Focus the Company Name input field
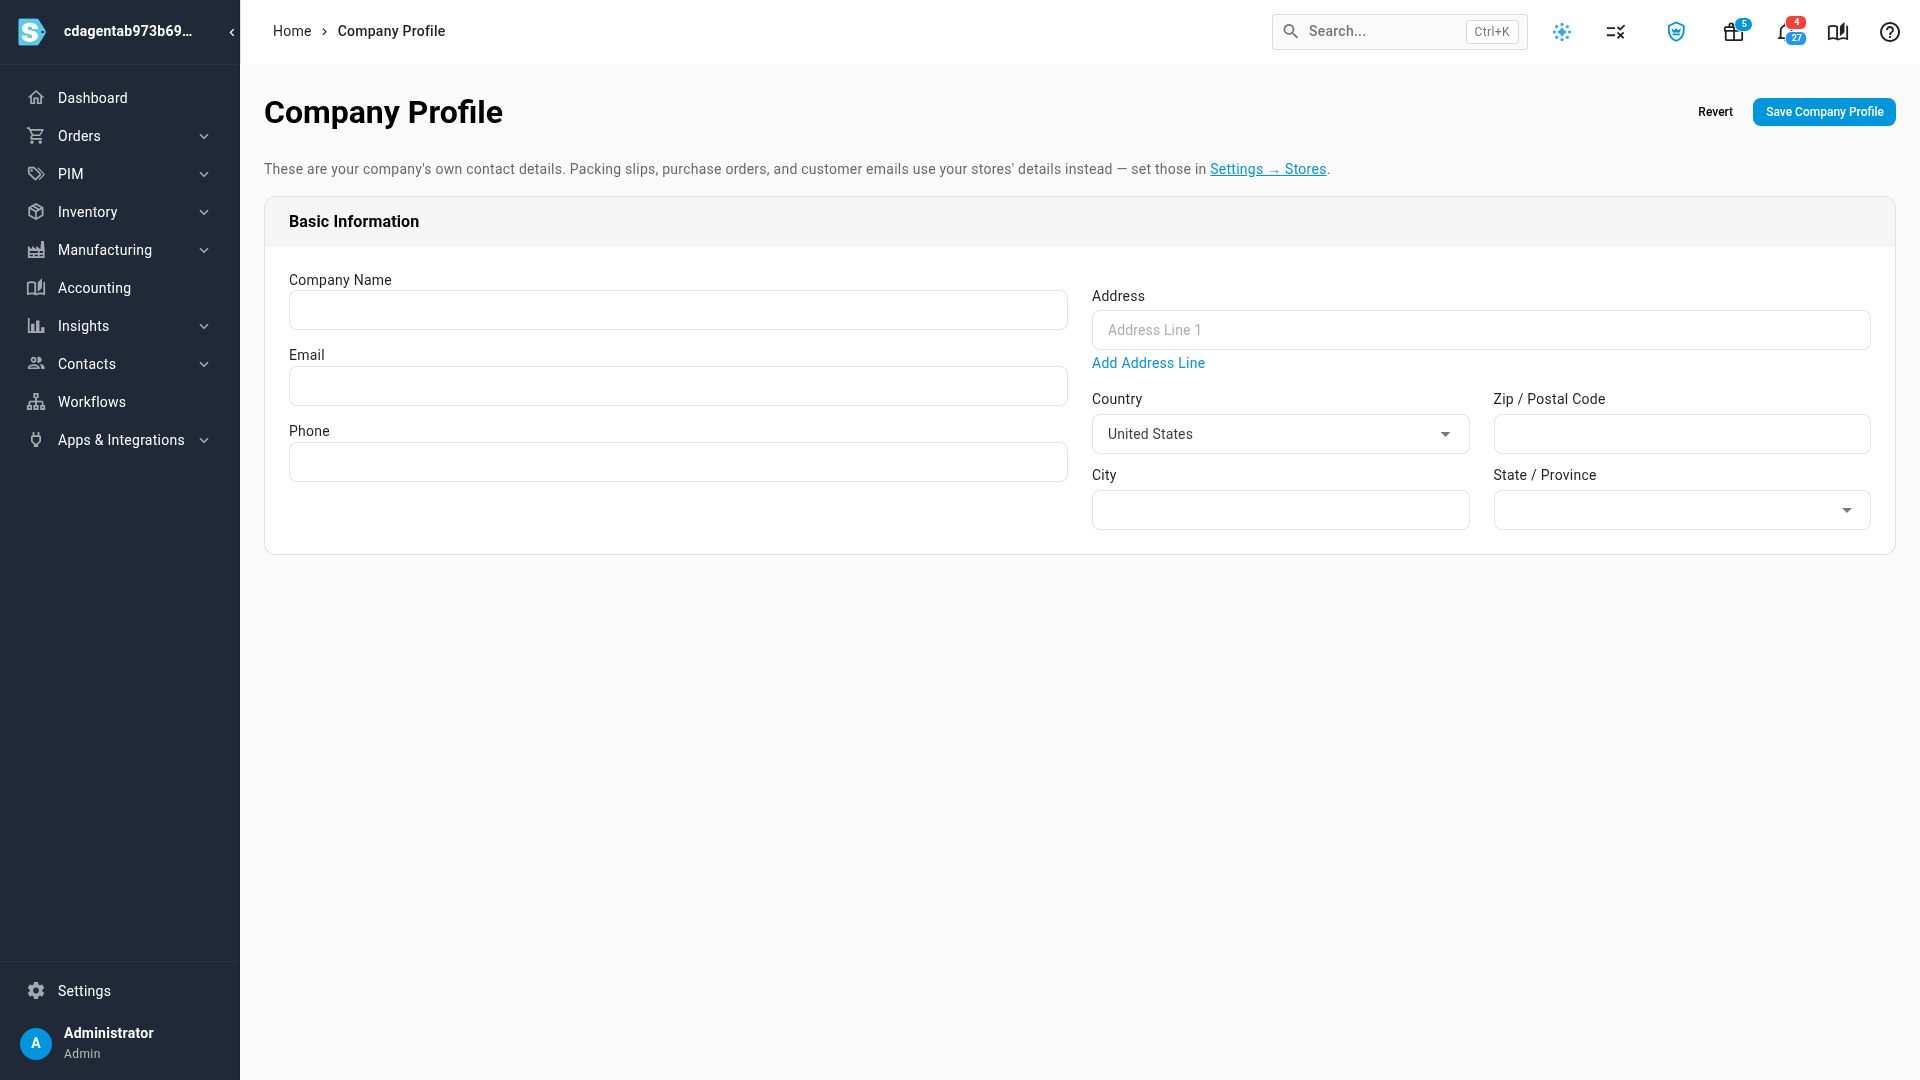Viewport: 1920px width, 1080px height. [x=678, y=310]
